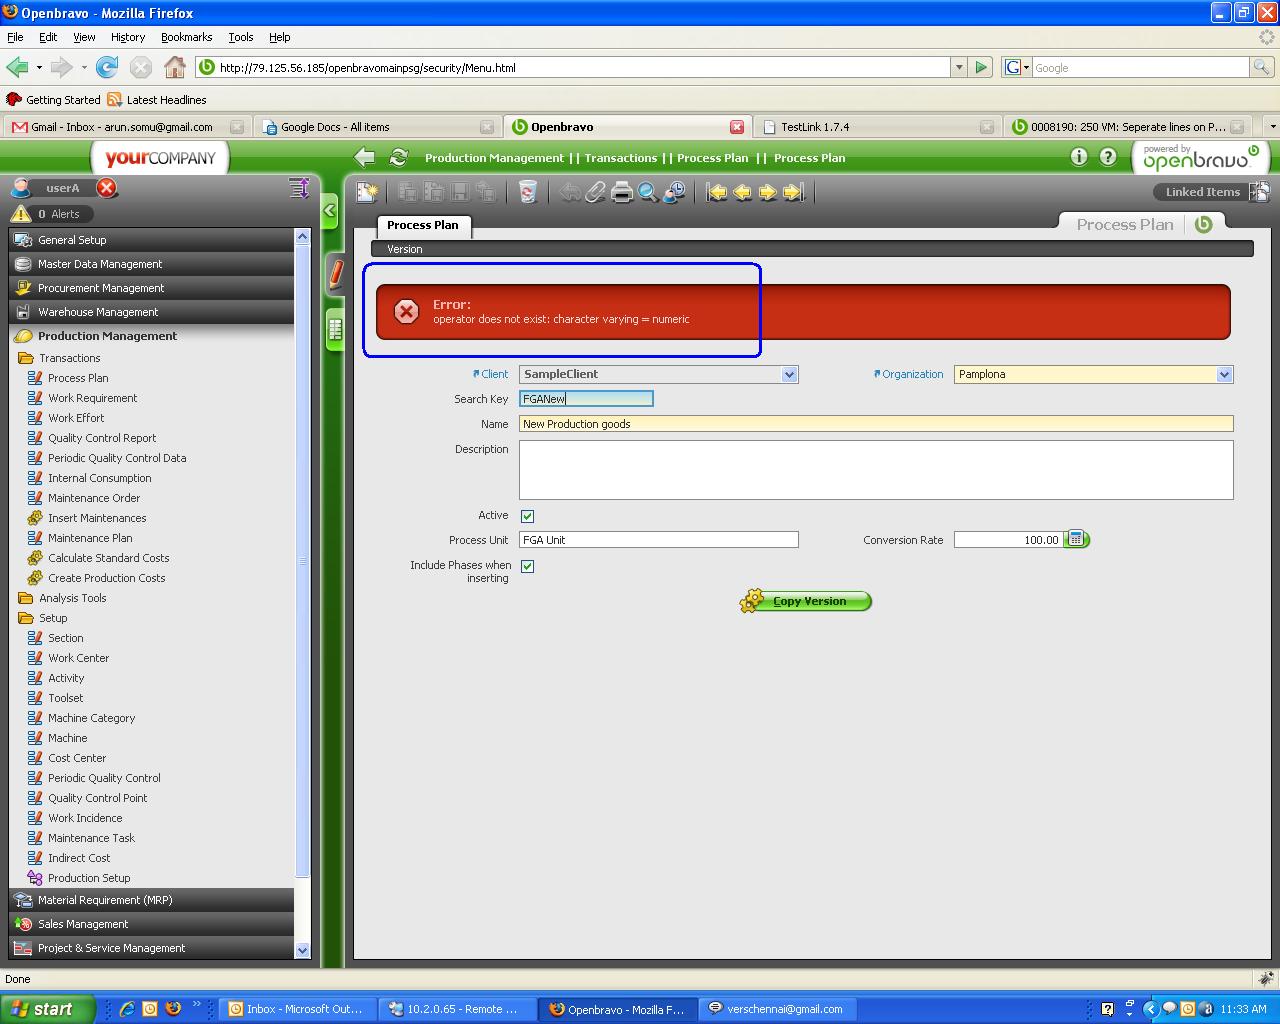This screenshot has width=1280, height=1024.
Task: Open Search with the magnifier icon
Action: [648, 192]
